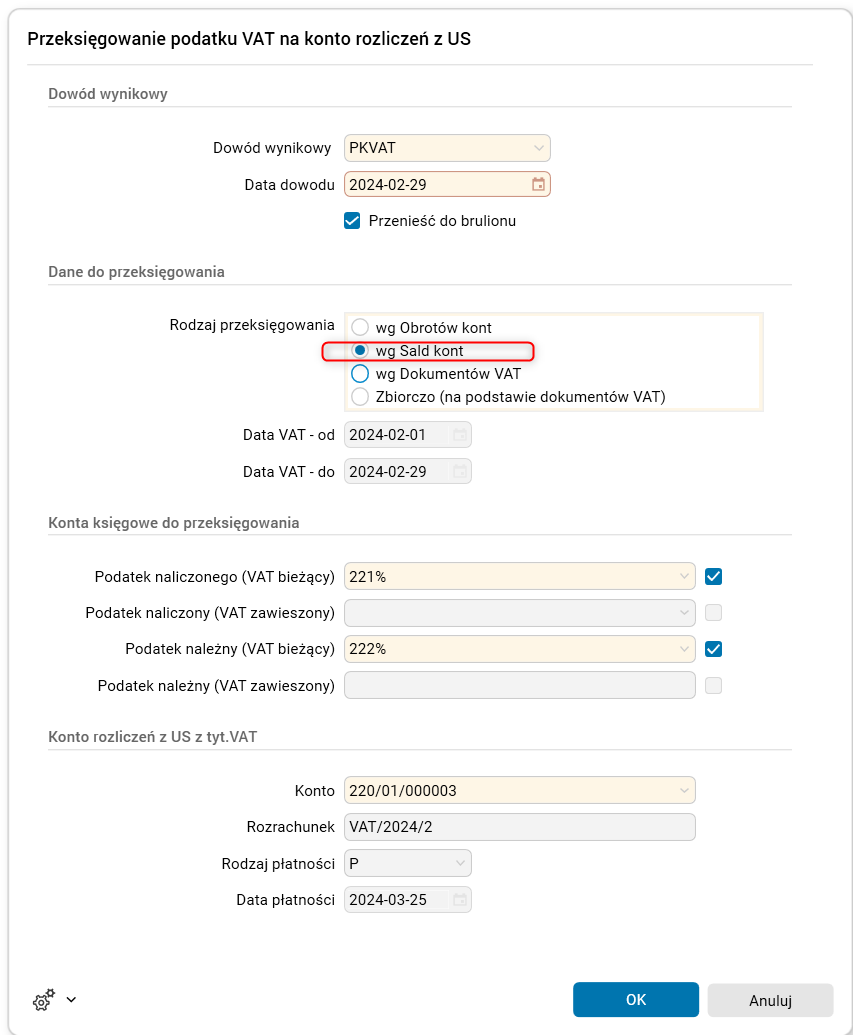The width and height of the screenshot is (853, 1035).
Task: Open the Podatek należny 222% dropdown
Action: pos(684,649)
